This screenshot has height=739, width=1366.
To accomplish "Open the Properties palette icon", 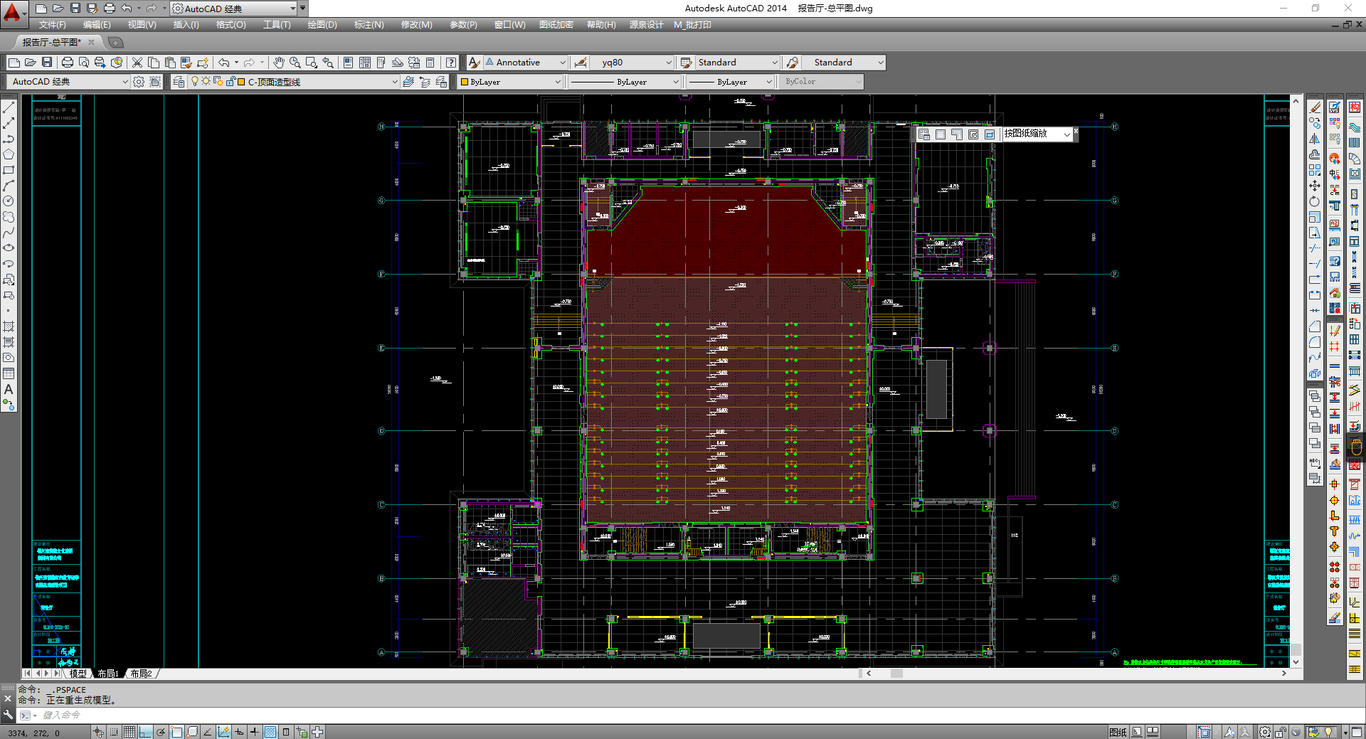I will pyautogui.click(x=348, y=62).
